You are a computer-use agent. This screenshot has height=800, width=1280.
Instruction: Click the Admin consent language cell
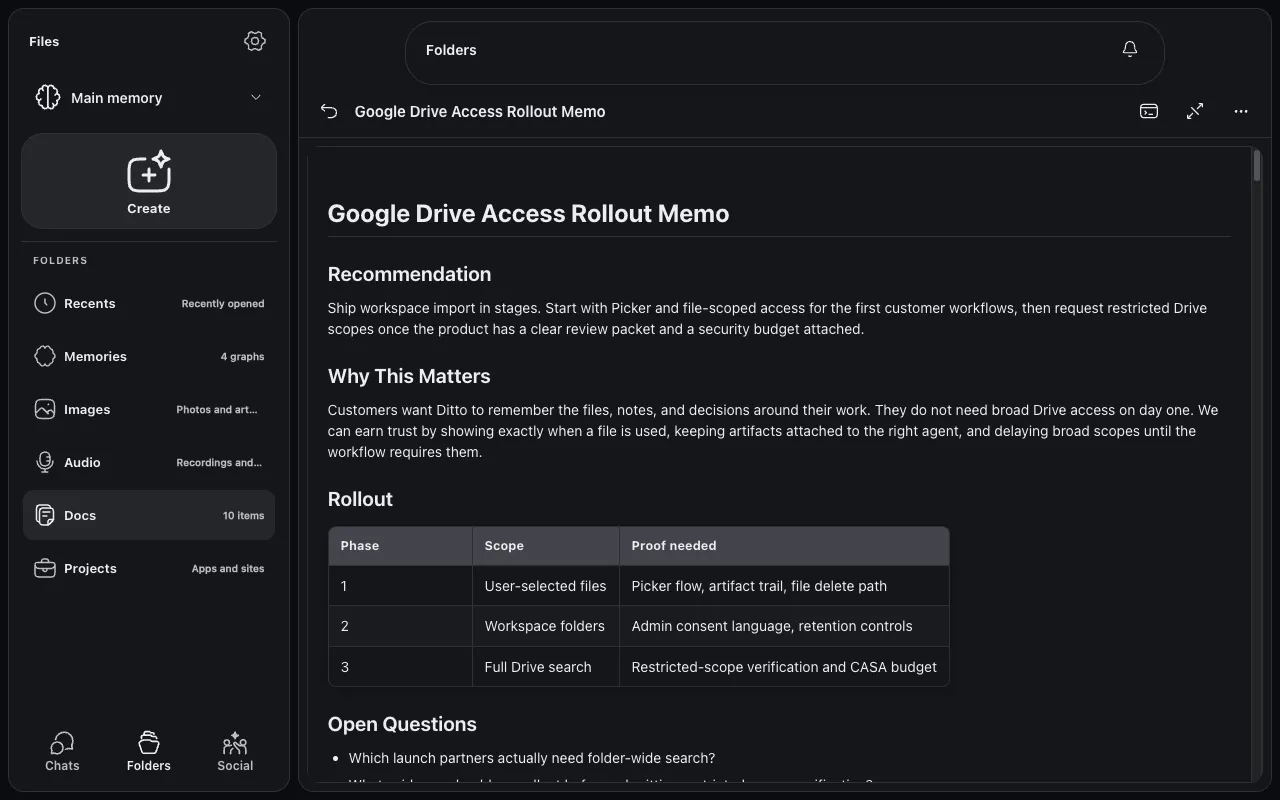[x=784, y=626]
